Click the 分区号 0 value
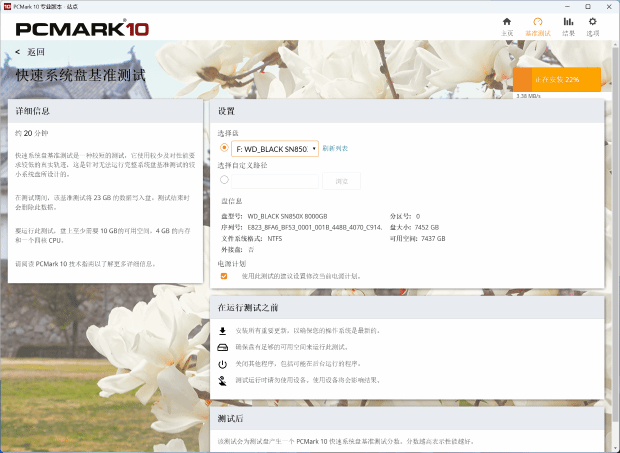Viewport: 620px width, 453px height. (x=418, y=216)
